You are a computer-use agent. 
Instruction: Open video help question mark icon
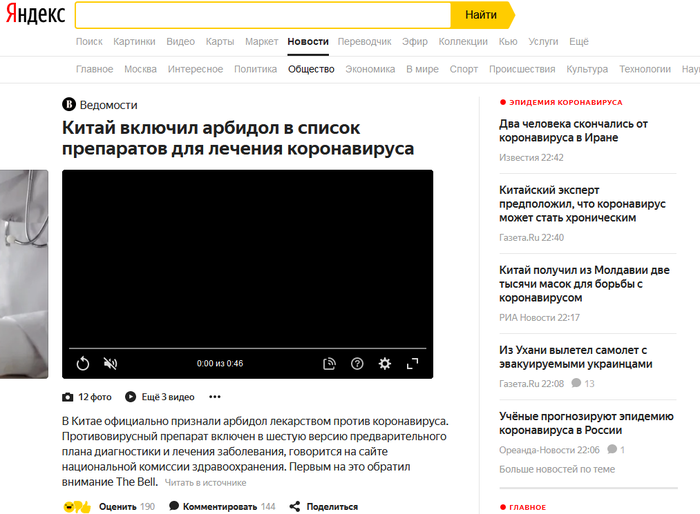click(x=357, y=364)
